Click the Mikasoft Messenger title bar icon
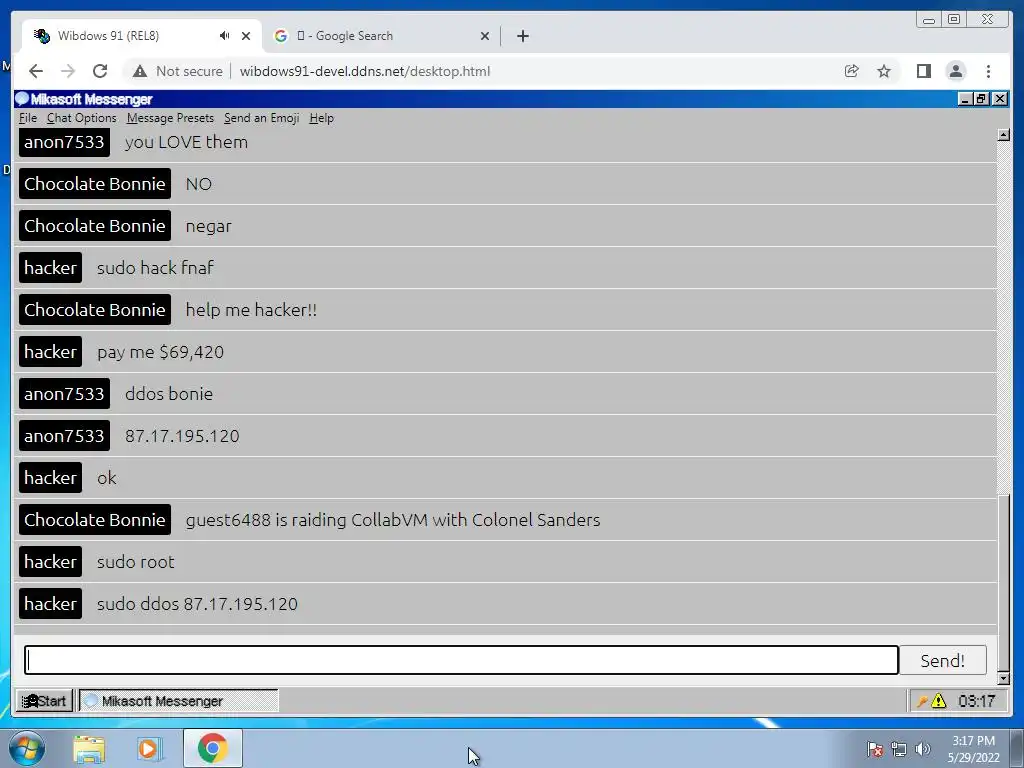The width and height of the screenshot is (1024, 768). [22, 99]
